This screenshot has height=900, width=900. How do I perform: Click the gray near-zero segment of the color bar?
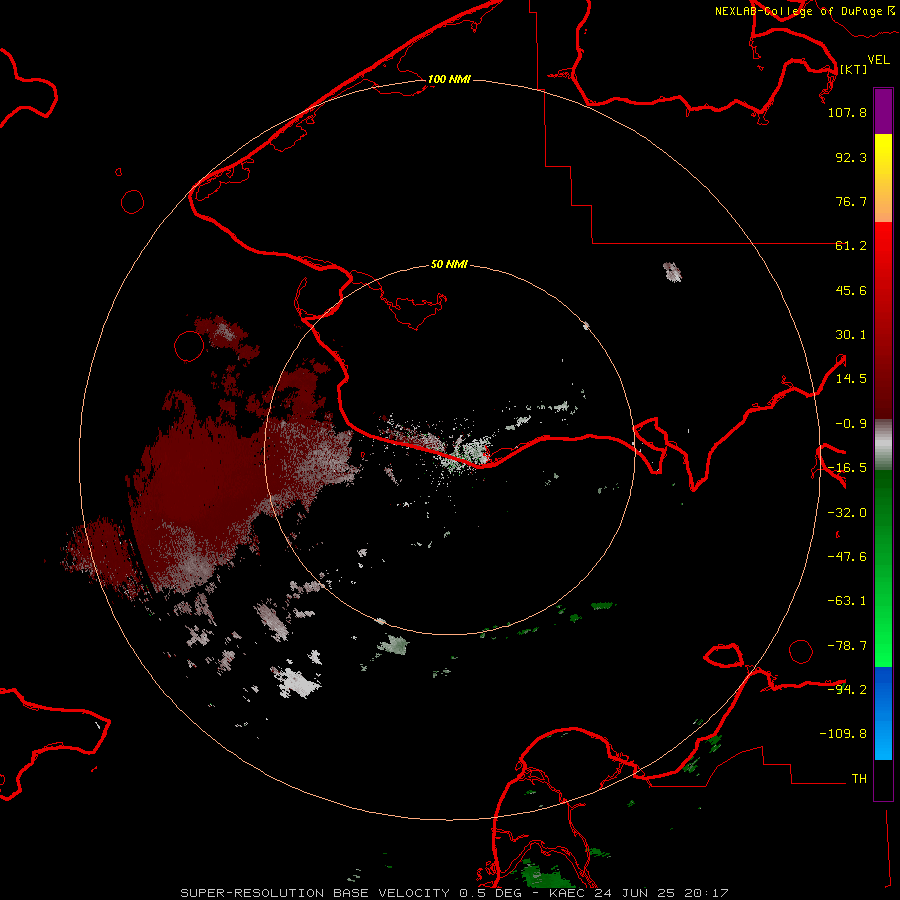tap(883, 445)
